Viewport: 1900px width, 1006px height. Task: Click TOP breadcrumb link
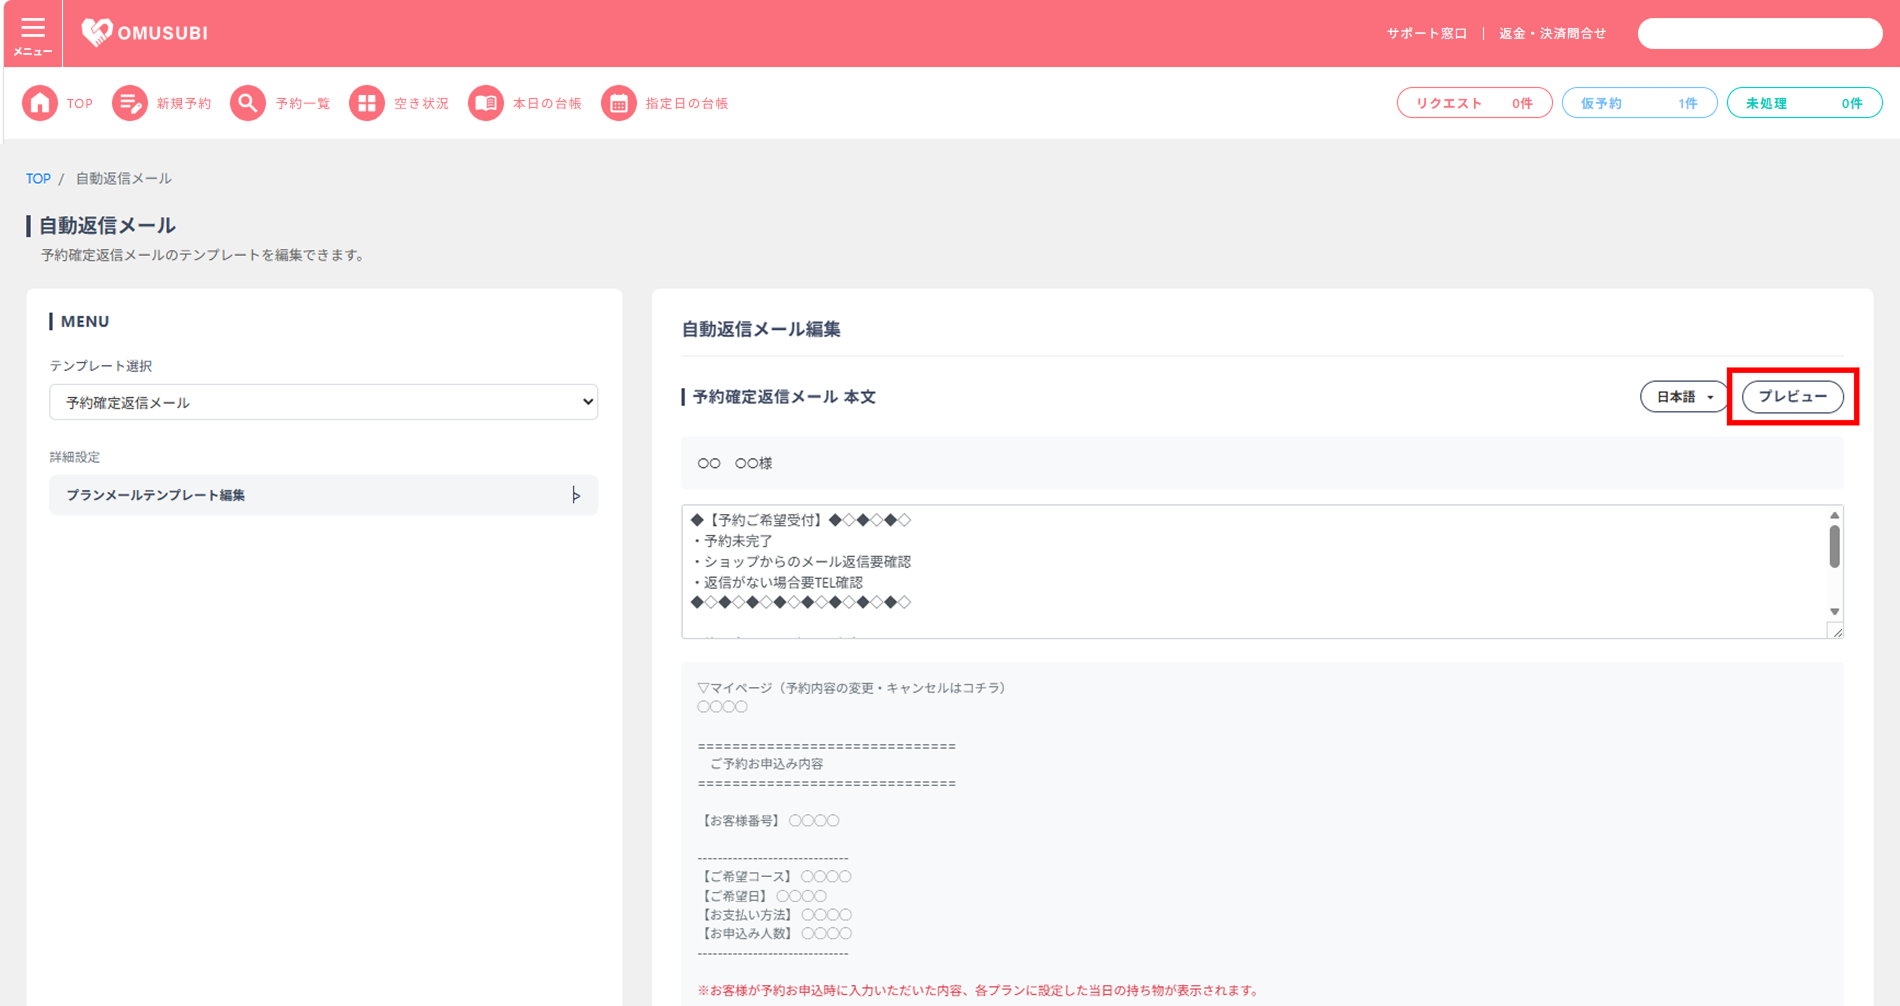[38, 179]
